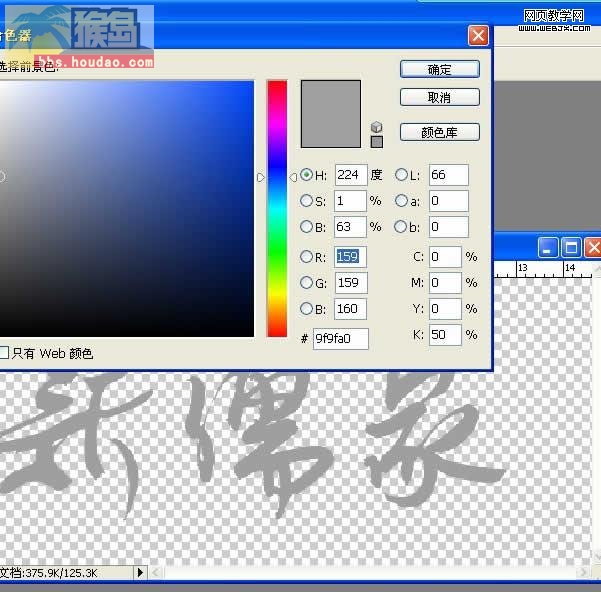
Task: Click the hue slider's right arrow handle
Action: [293, 177]
